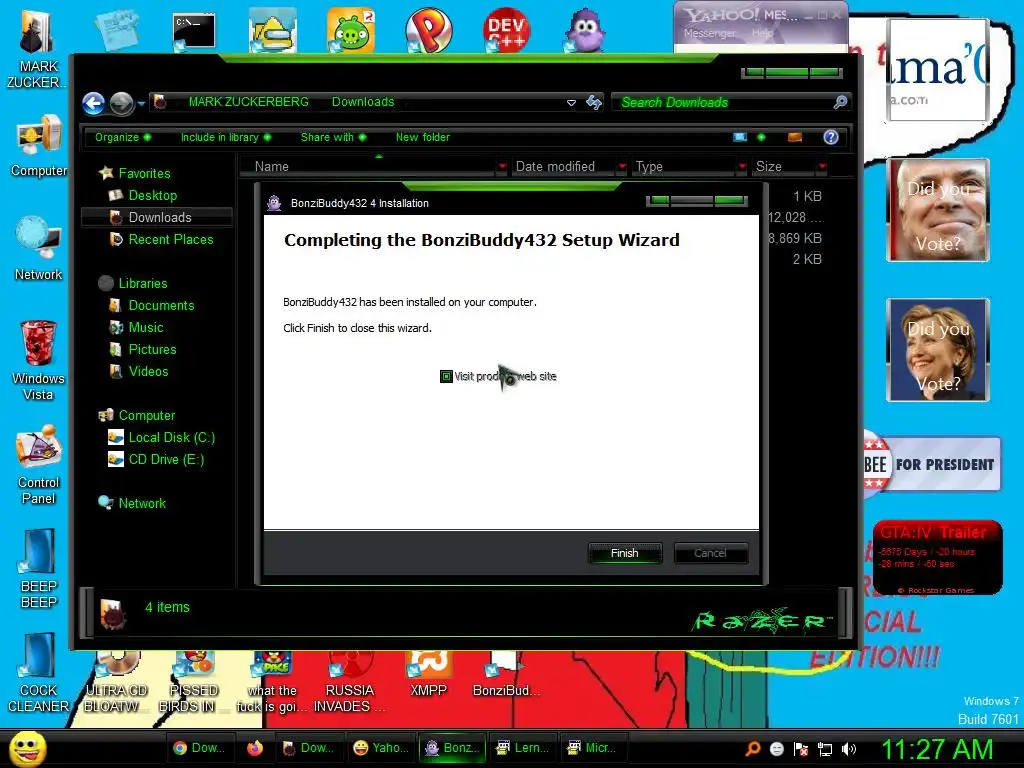Open the BEEP BEEP desktop shortcut
1024x768 pixels.
pyautogui.click(x=39, y=569)
